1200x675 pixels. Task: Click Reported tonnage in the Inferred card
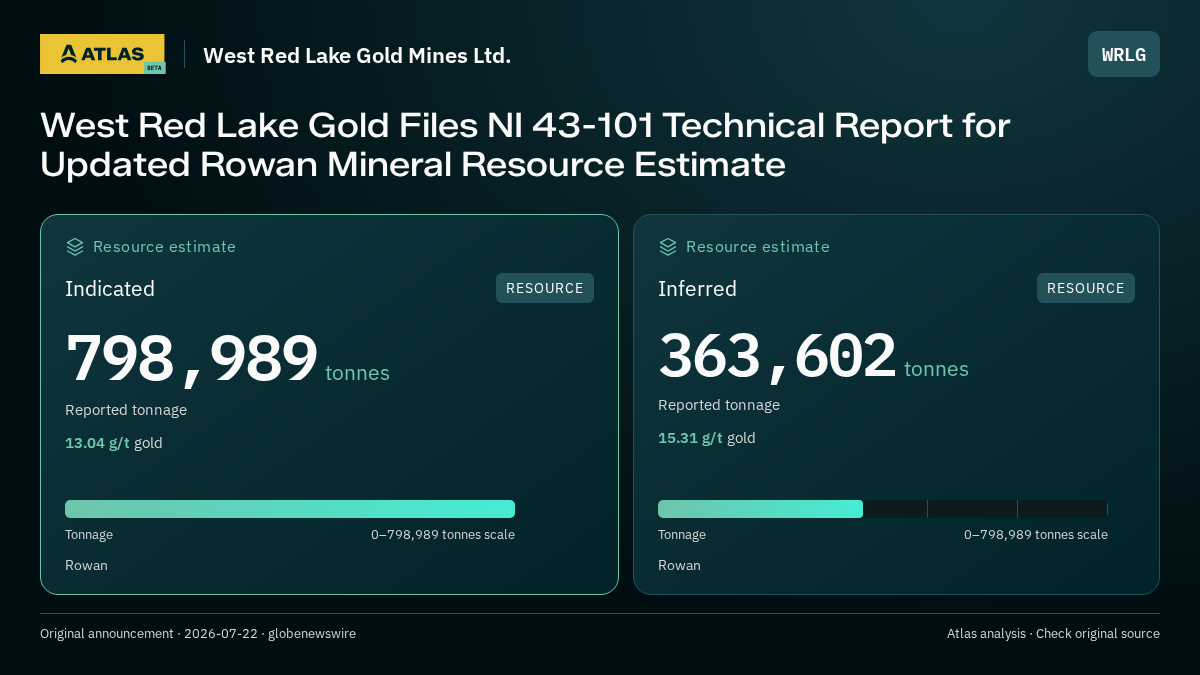pos(719,405)
